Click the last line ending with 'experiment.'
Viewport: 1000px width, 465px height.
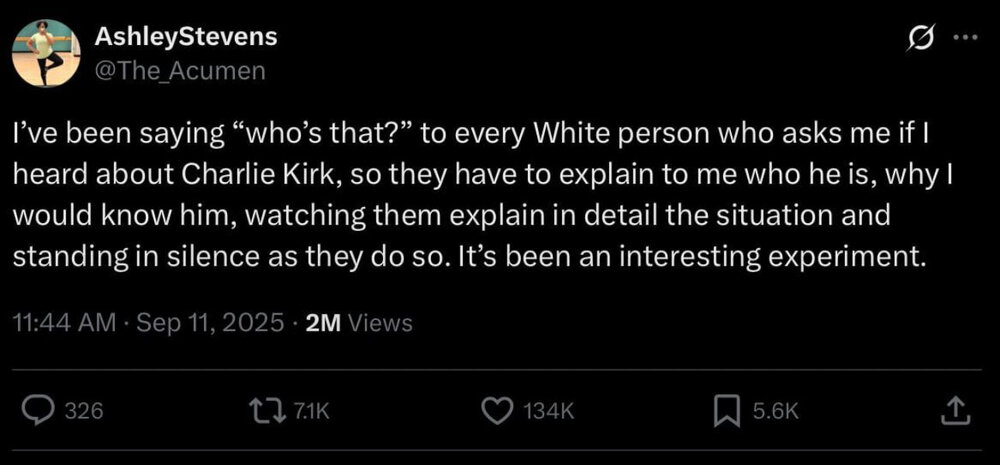[x=471, y=254]
